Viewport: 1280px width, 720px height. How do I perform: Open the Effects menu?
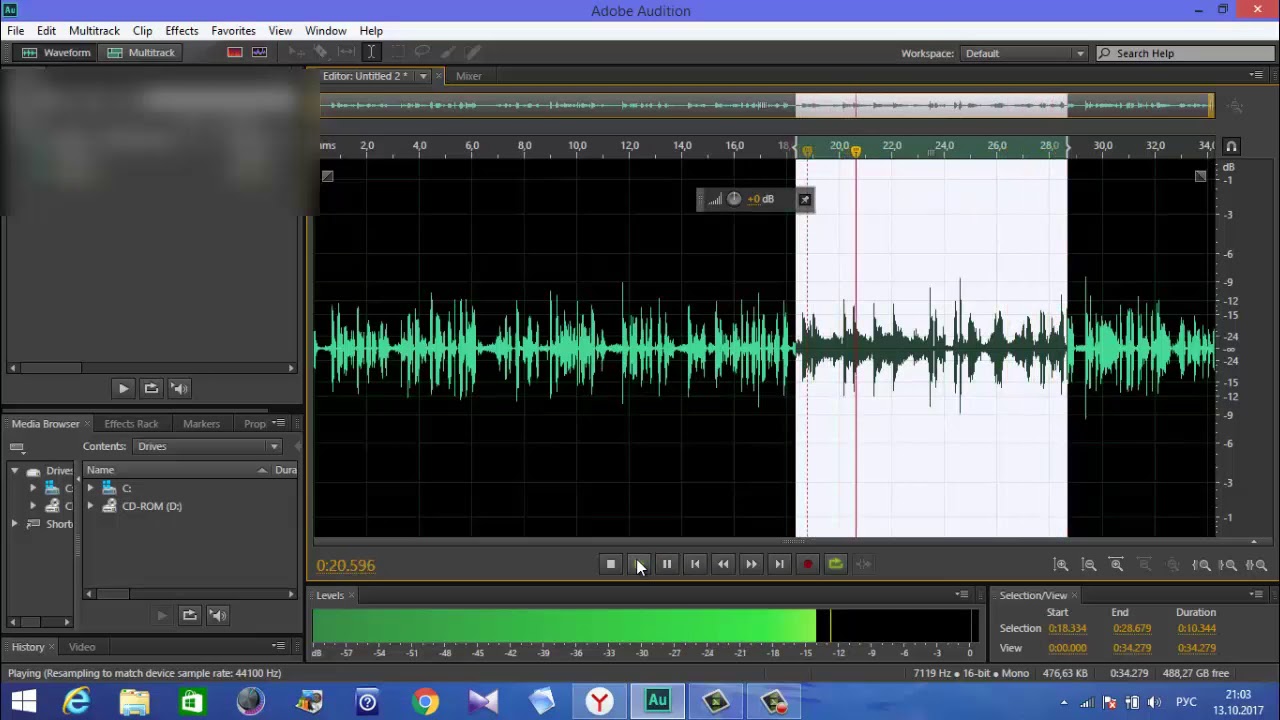[x=182, y=31]
